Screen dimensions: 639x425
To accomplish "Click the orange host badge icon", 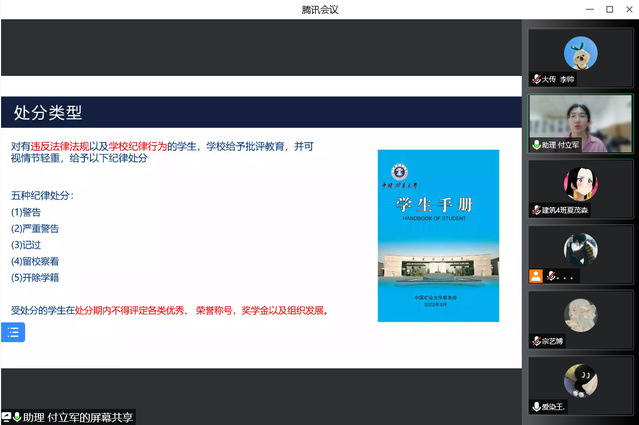I will click(537, 276).
